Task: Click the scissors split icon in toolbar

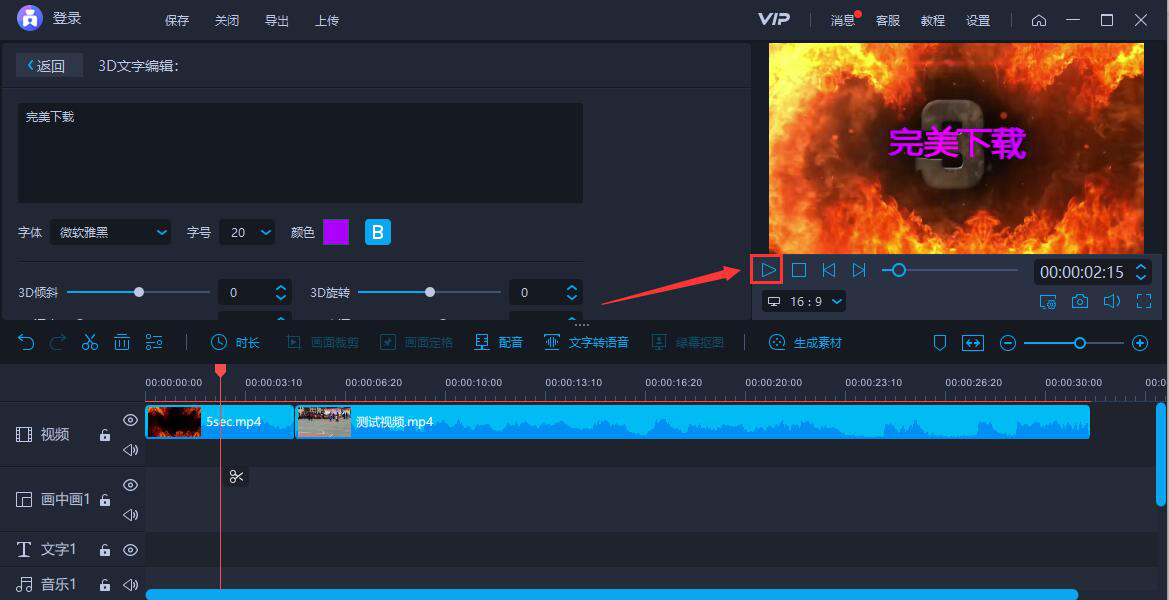Action: tap(90, 342)
